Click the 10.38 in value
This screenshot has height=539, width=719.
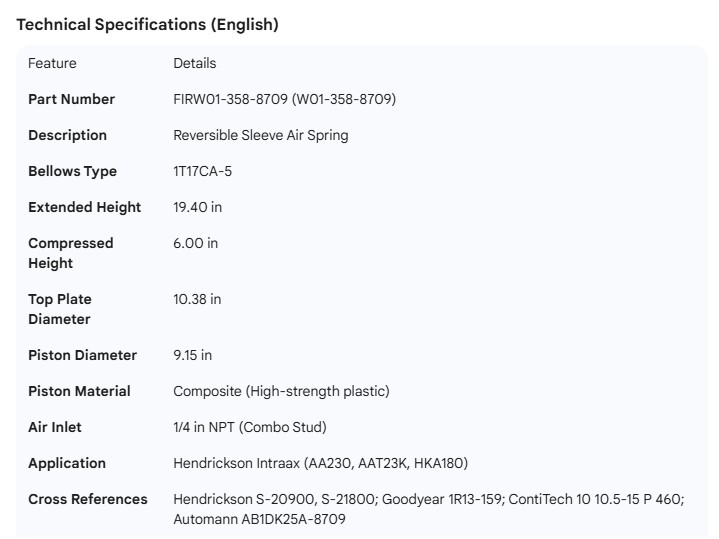(197, 299)
